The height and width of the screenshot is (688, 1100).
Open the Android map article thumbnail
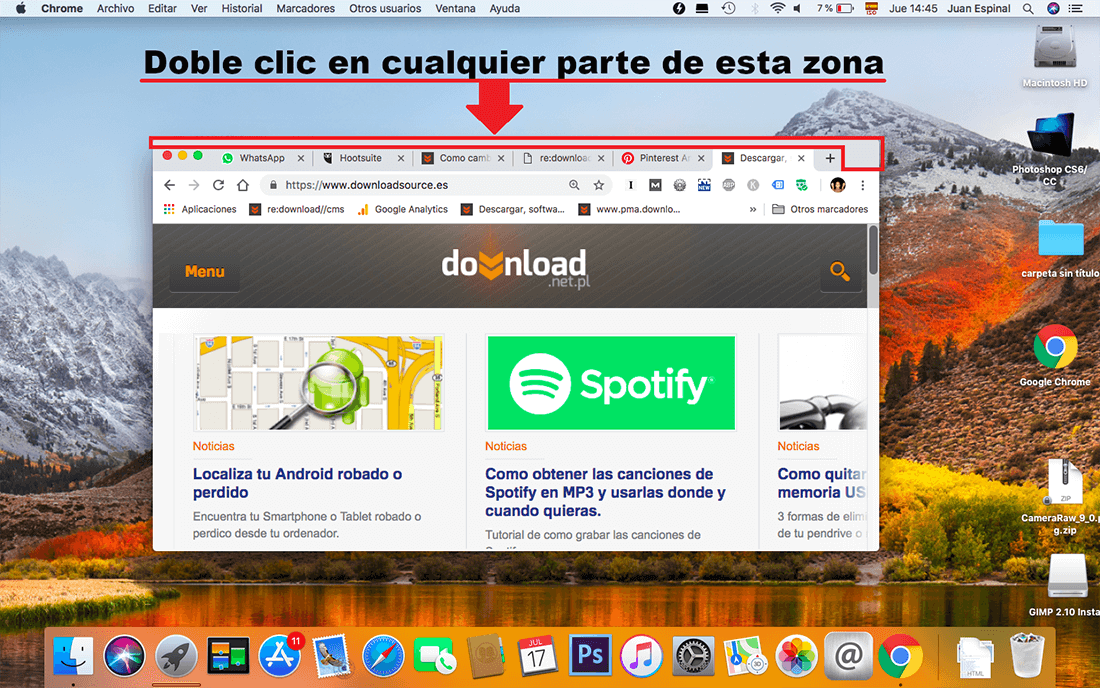(x=319, y=383)
